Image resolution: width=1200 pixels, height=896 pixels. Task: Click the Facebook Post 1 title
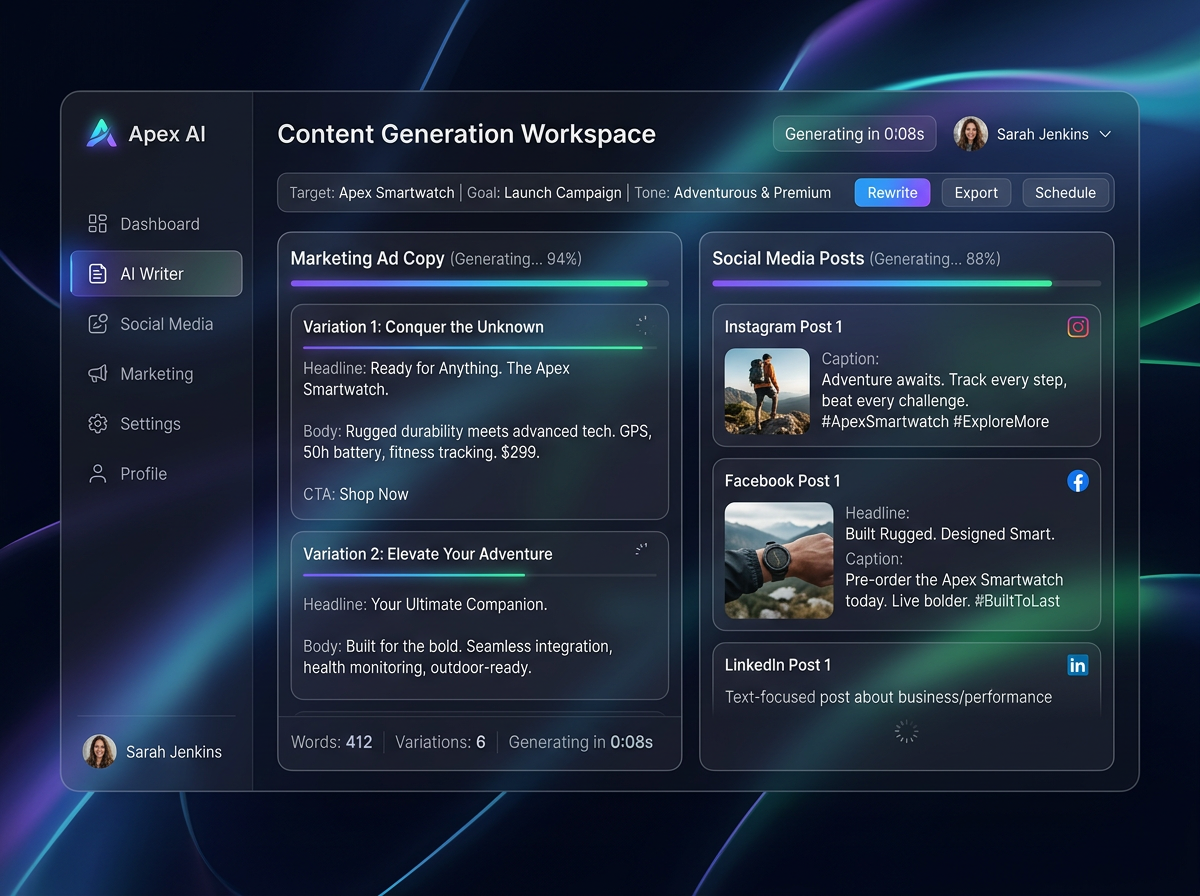782,481
